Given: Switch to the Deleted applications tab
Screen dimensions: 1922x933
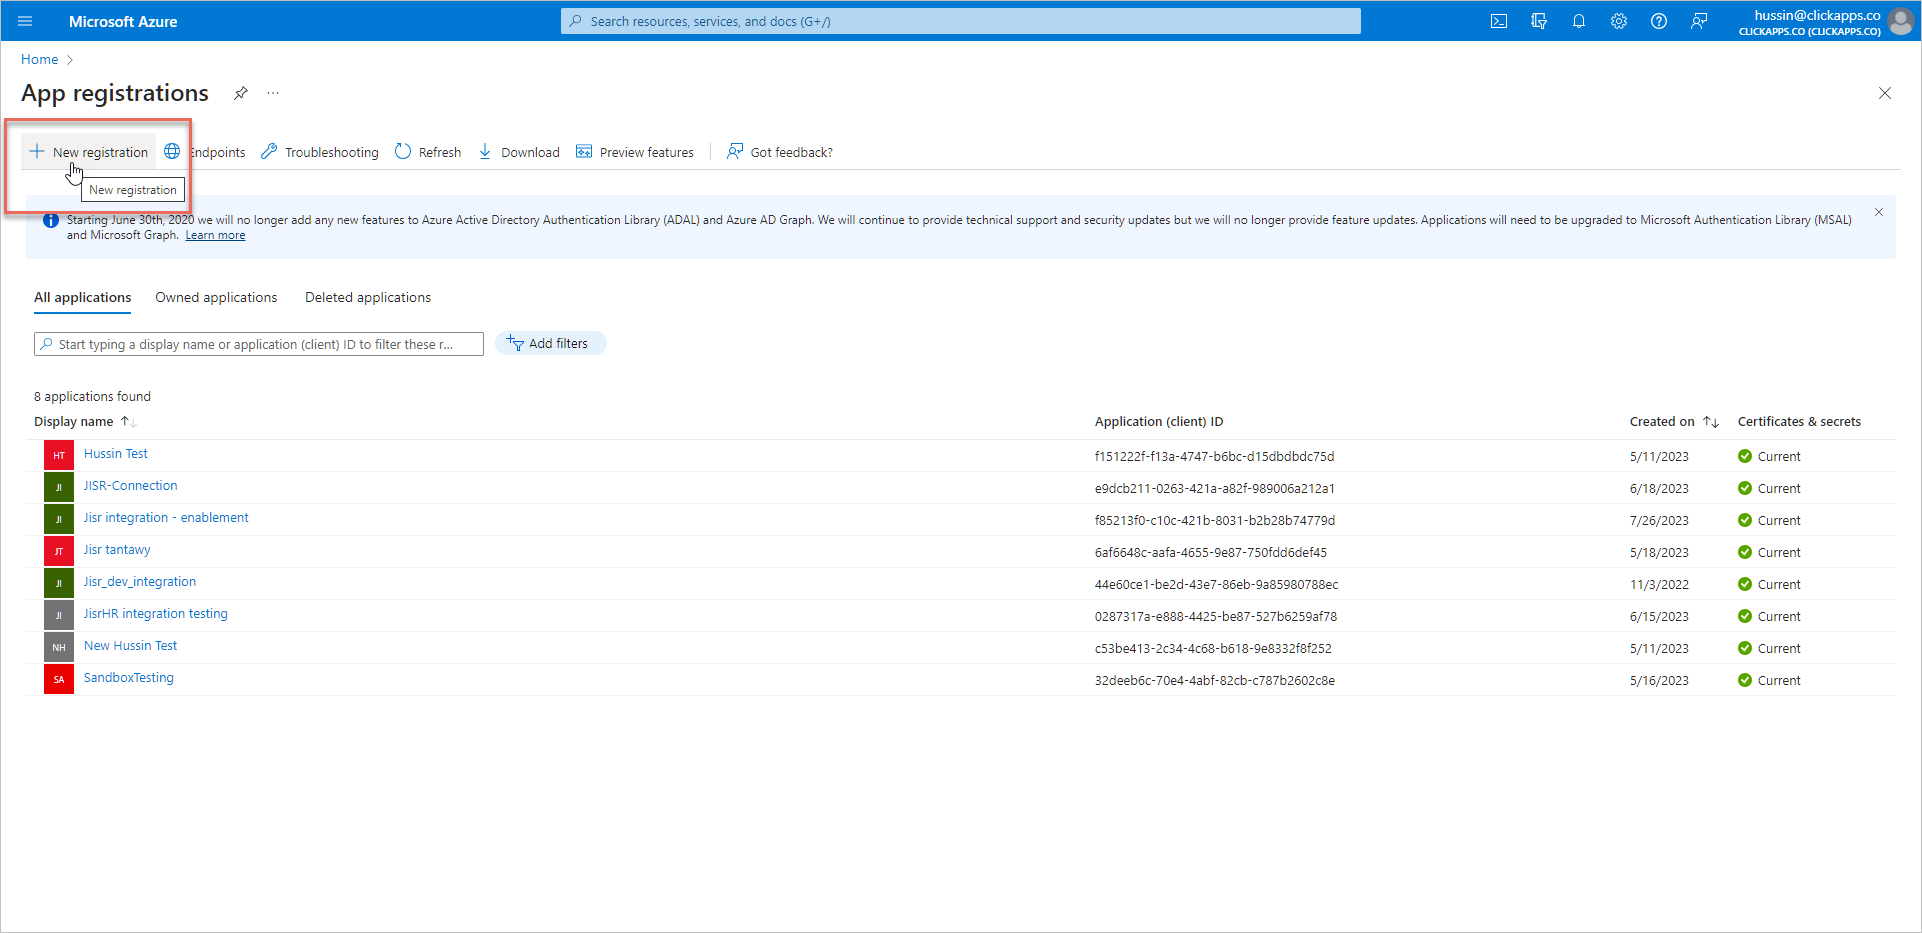Looking at the screenshot, I should (368, 298).
